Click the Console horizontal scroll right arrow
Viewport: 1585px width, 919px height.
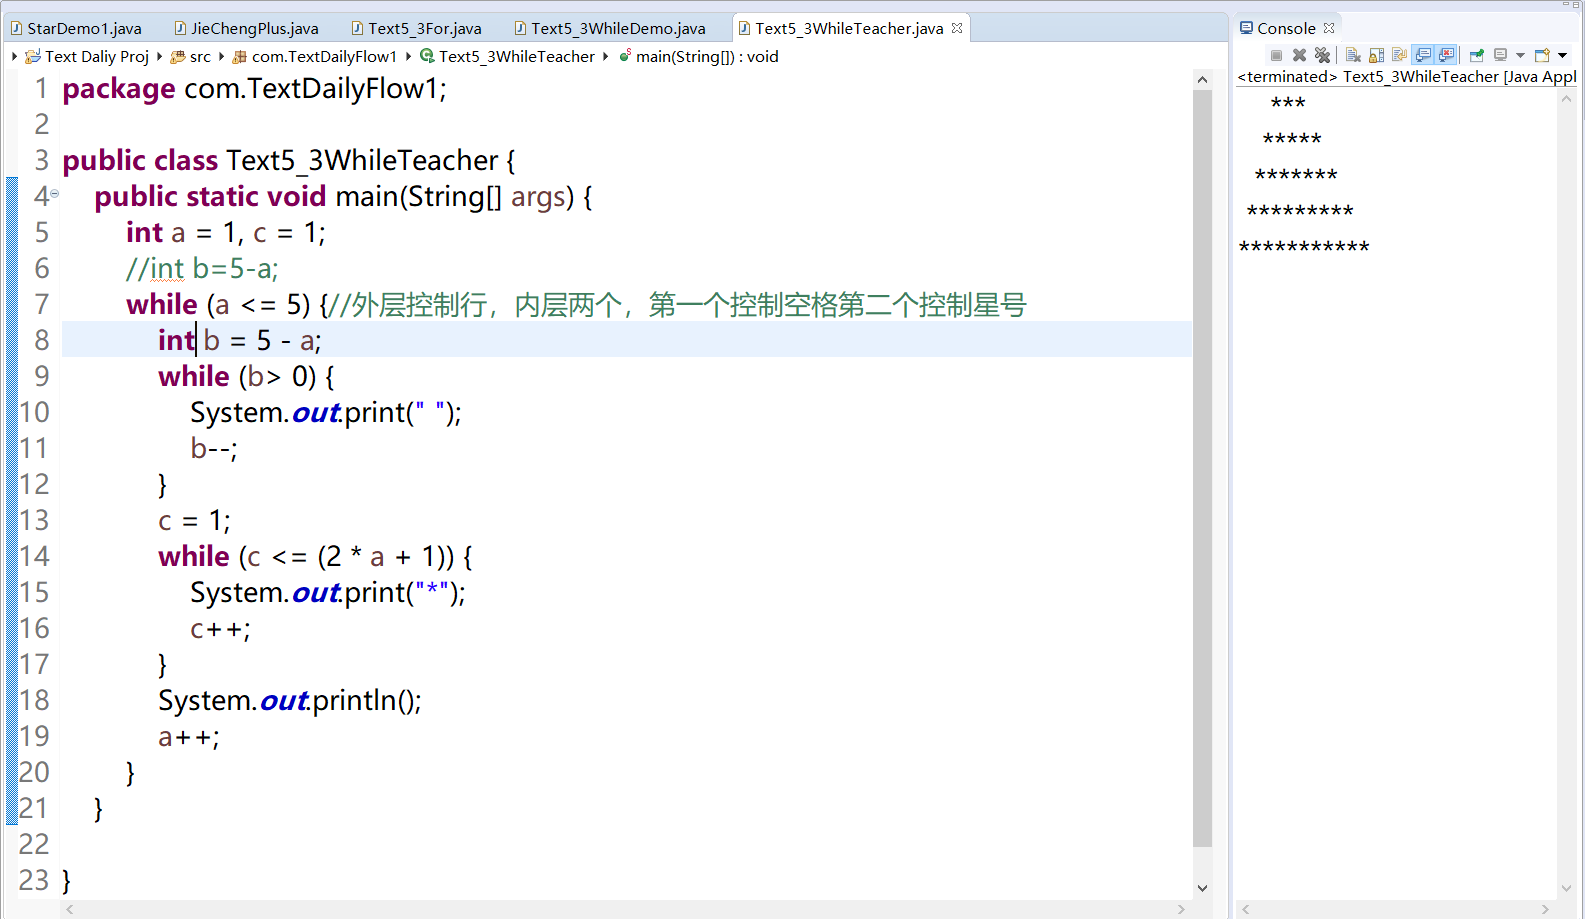[1545, 909]
